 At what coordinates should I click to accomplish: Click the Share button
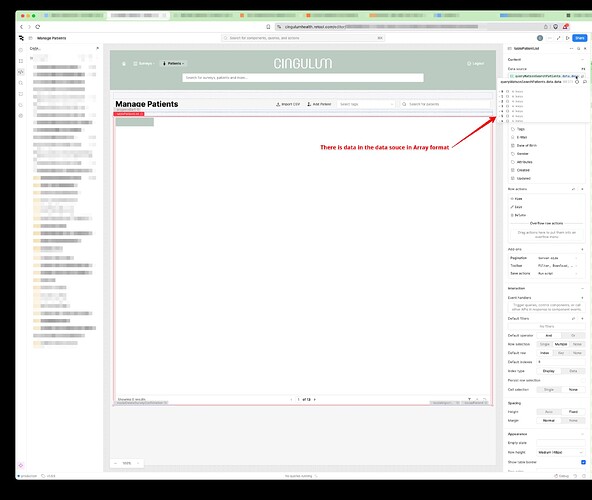click(x=580, y=38)
